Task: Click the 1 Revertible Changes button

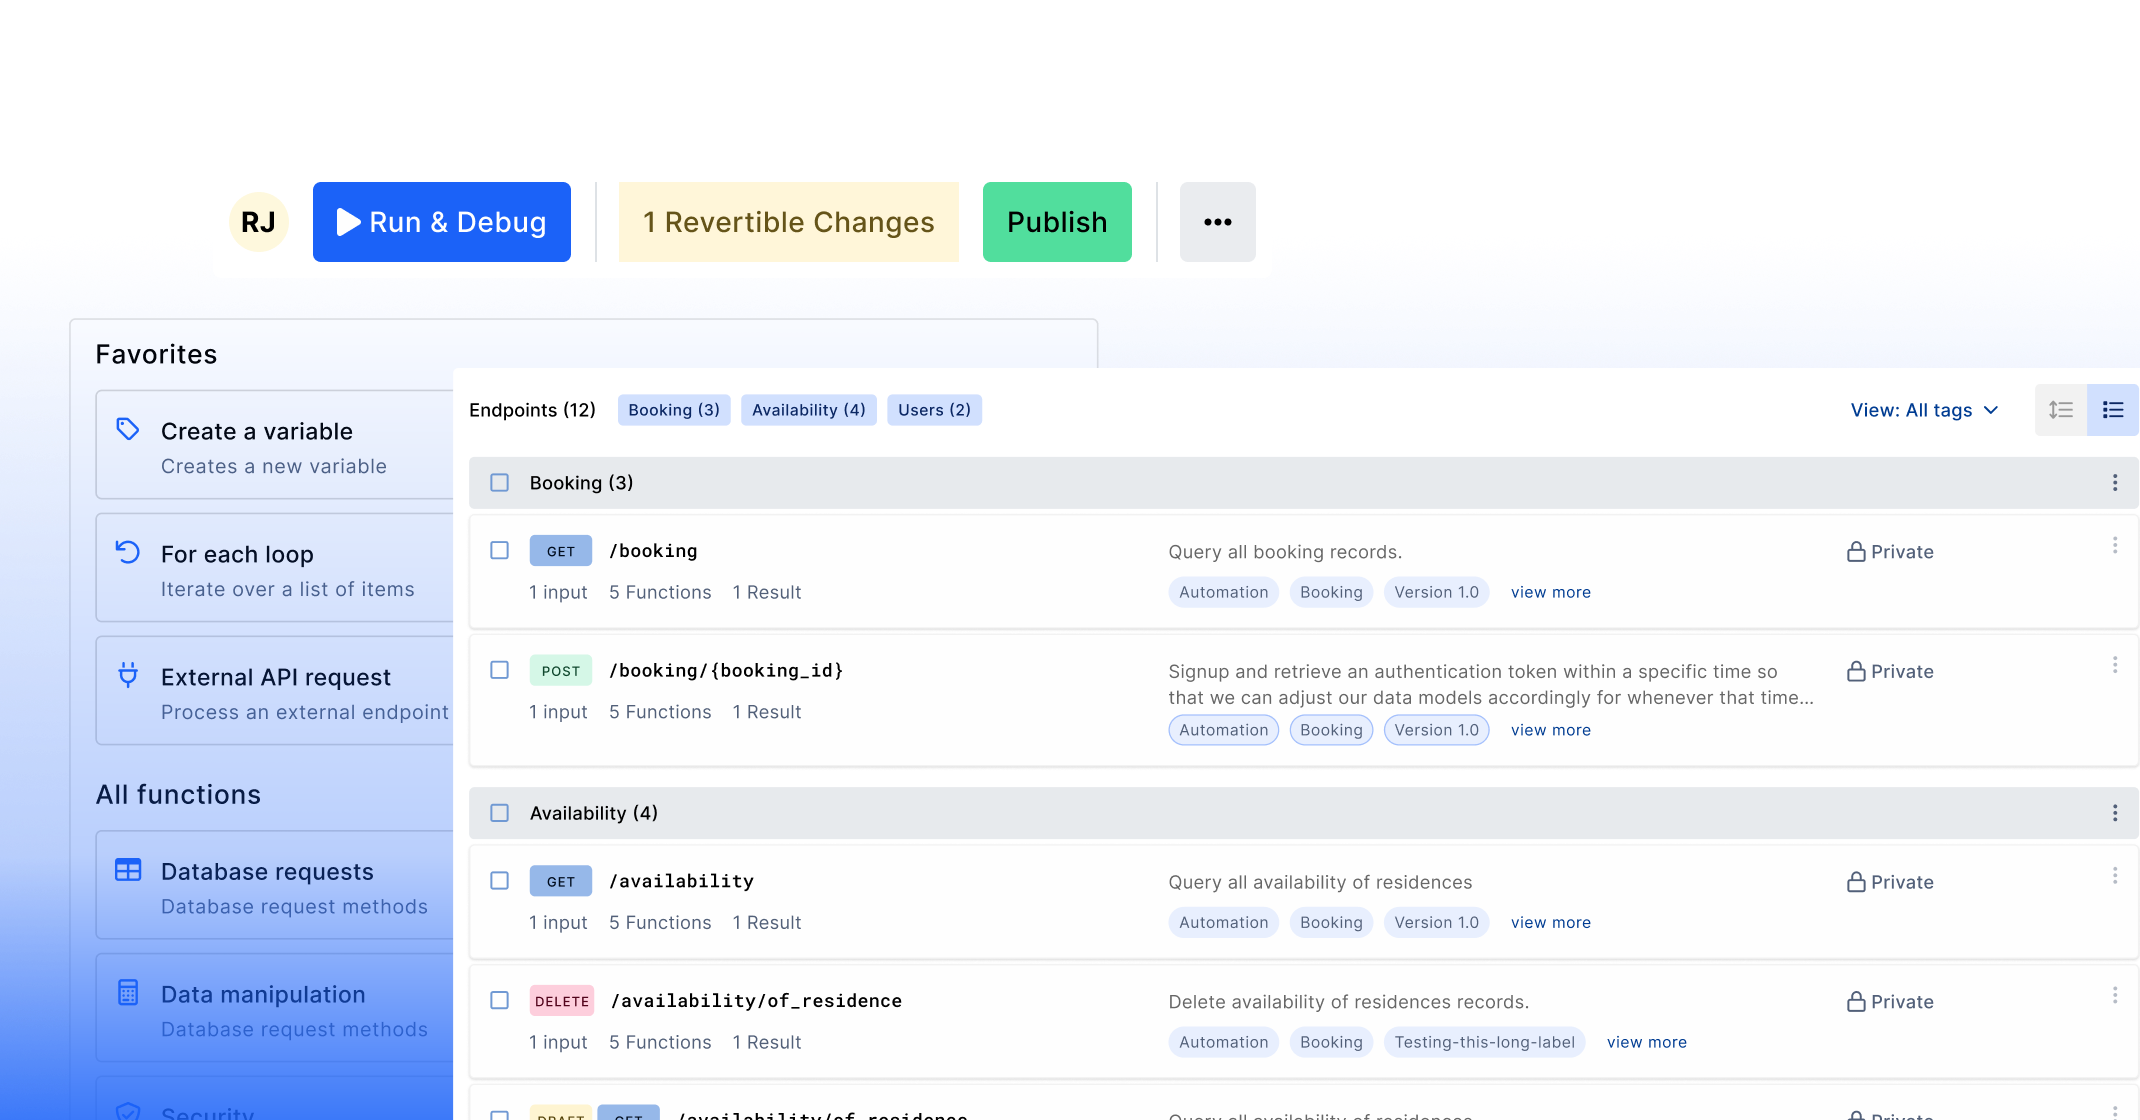Action: coord(787,221)
